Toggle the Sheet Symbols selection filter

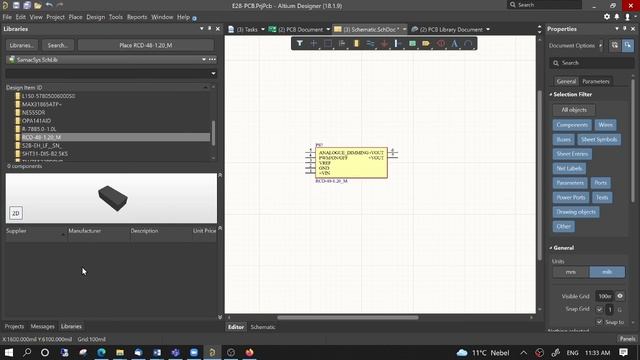pos(599,140)
